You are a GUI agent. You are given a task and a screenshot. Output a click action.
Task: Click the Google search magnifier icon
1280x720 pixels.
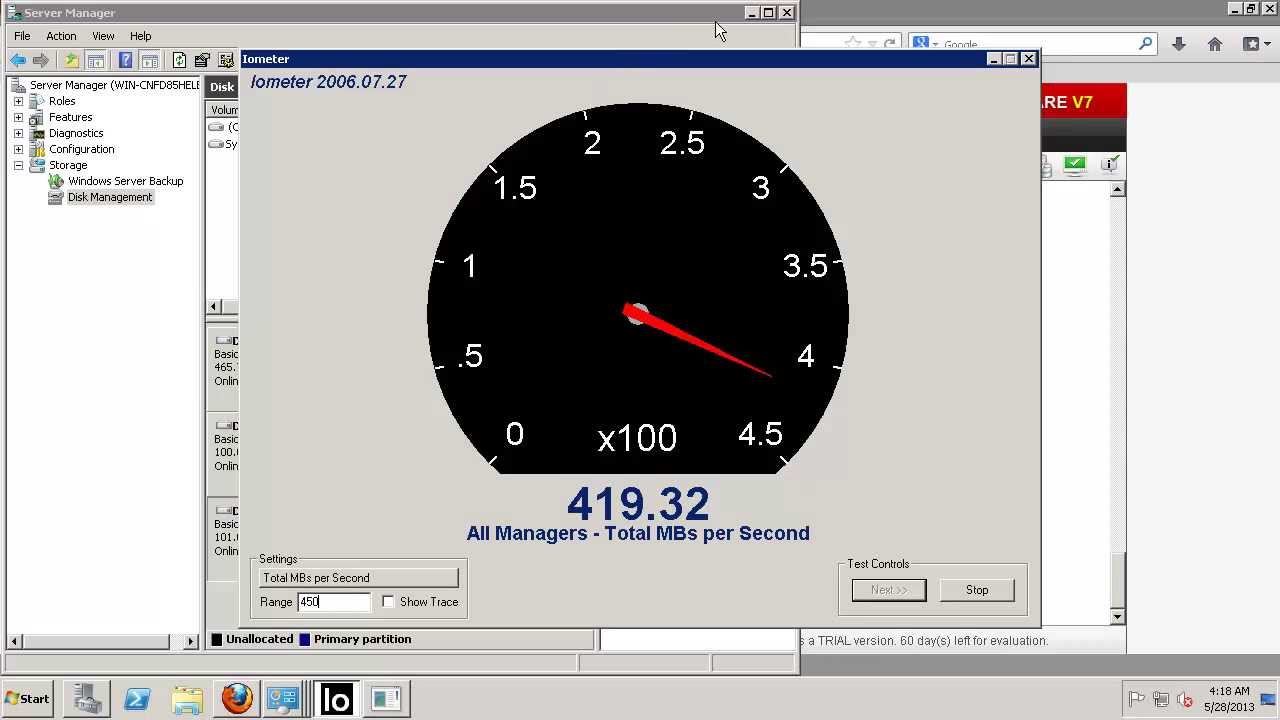1145,44
